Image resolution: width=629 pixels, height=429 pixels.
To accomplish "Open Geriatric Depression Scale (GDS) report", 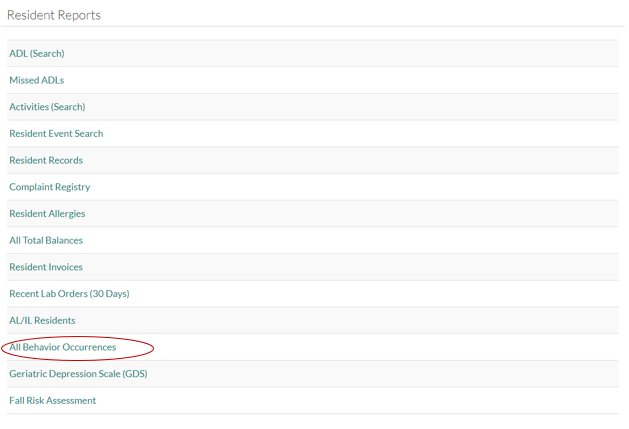I will pos(78,373).
